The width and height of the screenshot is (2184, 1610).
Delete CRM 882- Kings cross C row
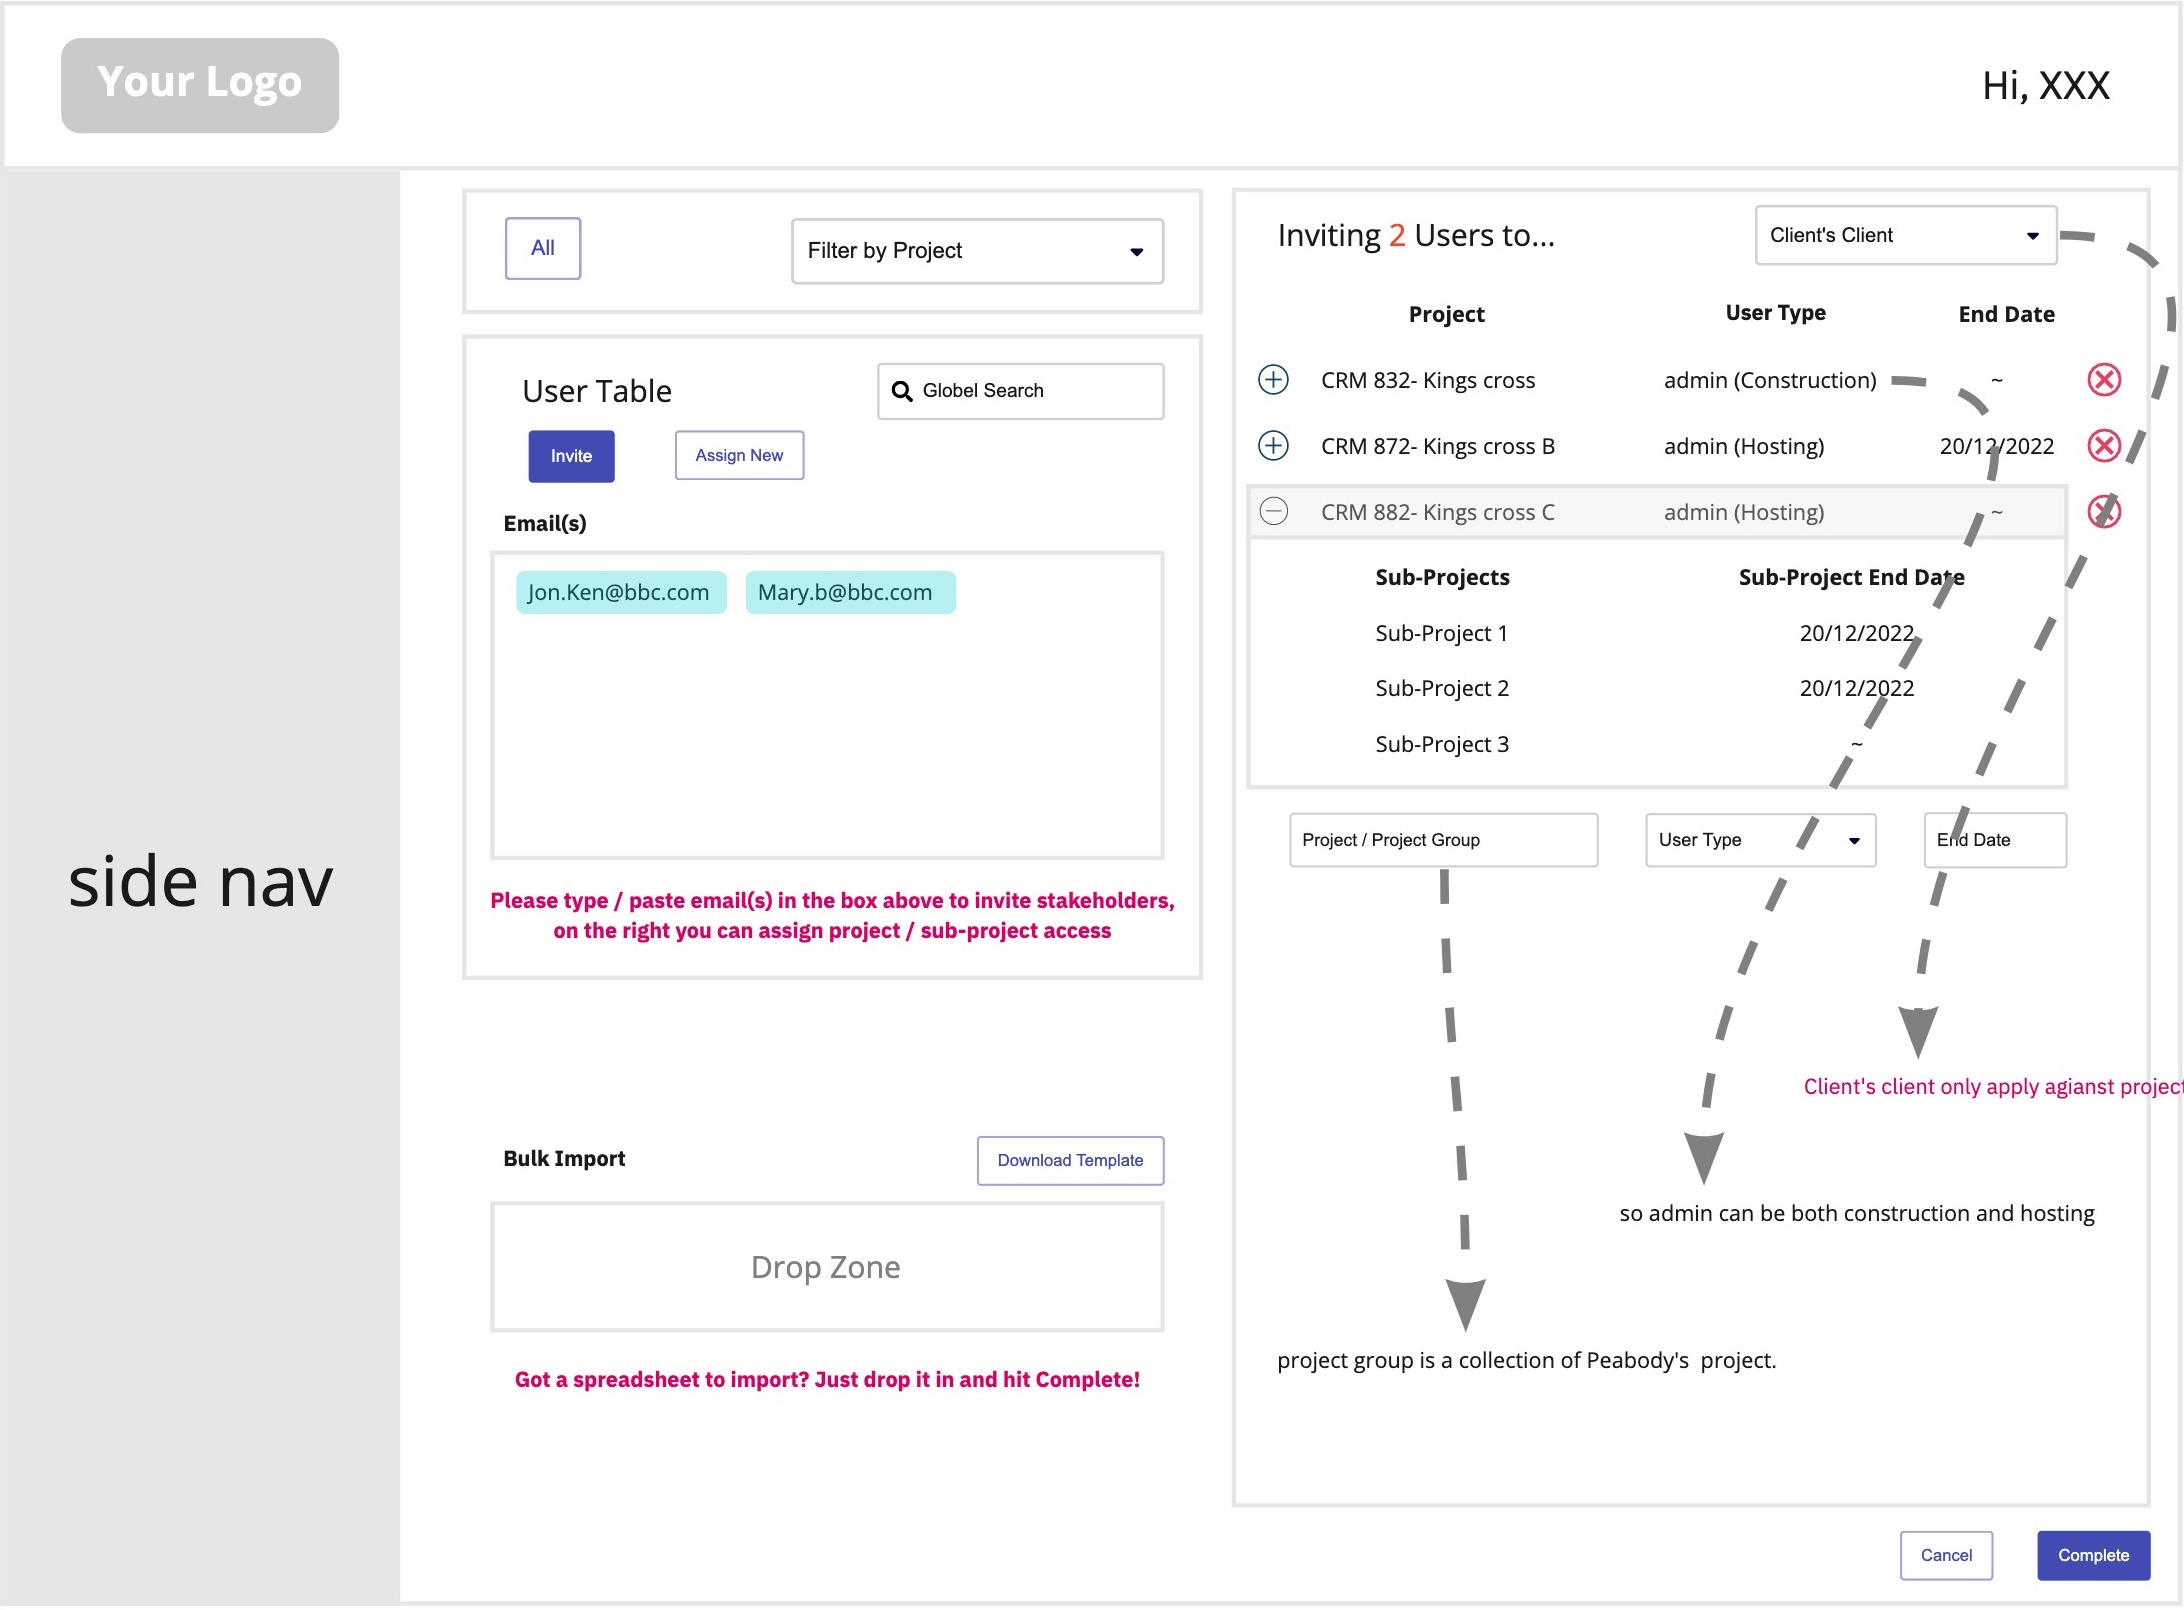[2104, 512]
